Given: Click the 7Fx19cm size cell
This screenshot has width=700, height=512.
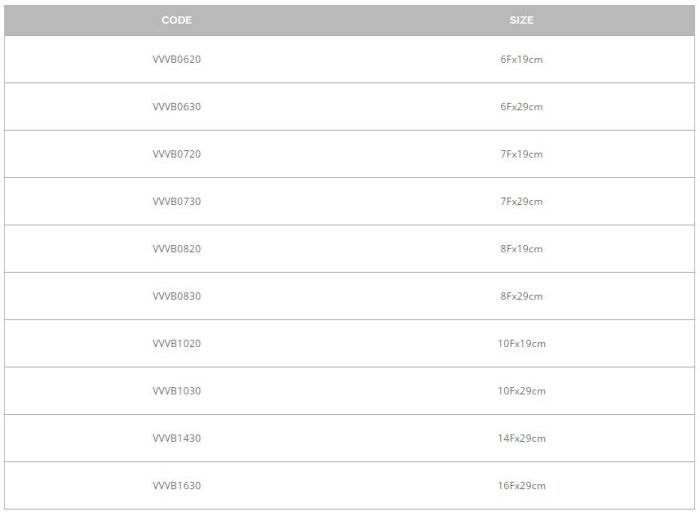Looking at the screenshot, I should click(x=521, y=154).
